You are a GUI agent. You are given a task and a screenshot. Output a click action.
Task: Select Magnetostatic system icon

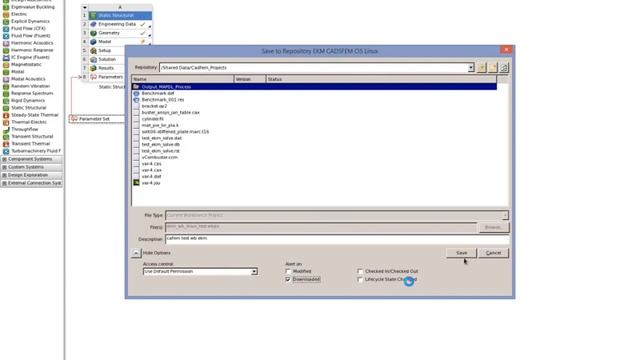pyautogui.click(x=6, y=64)
